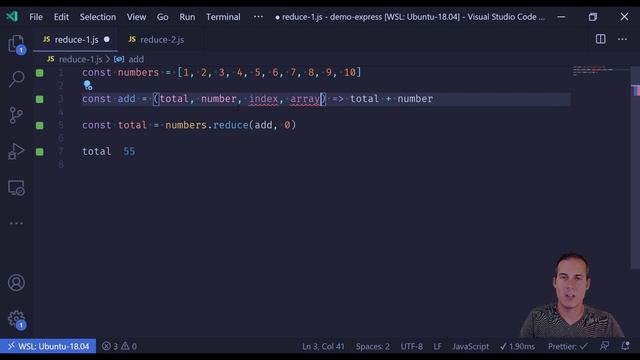Open the Terminal menu

tap(223, 17)
